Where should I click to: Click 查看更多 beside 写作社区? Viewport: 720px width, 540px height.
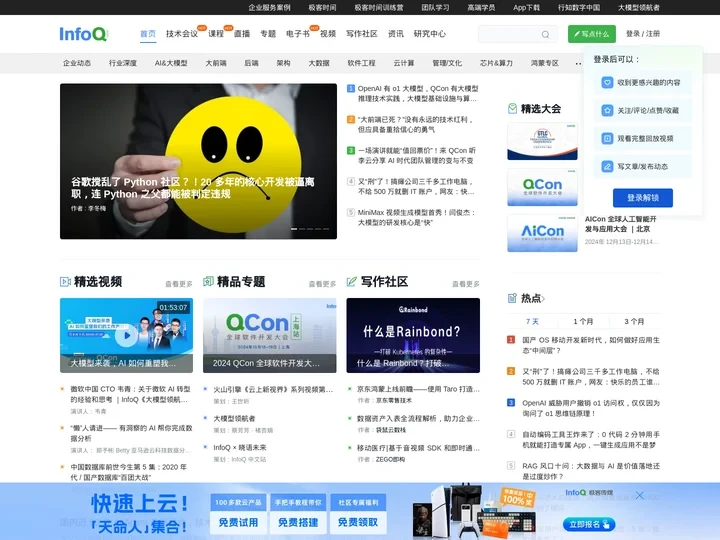466,284
